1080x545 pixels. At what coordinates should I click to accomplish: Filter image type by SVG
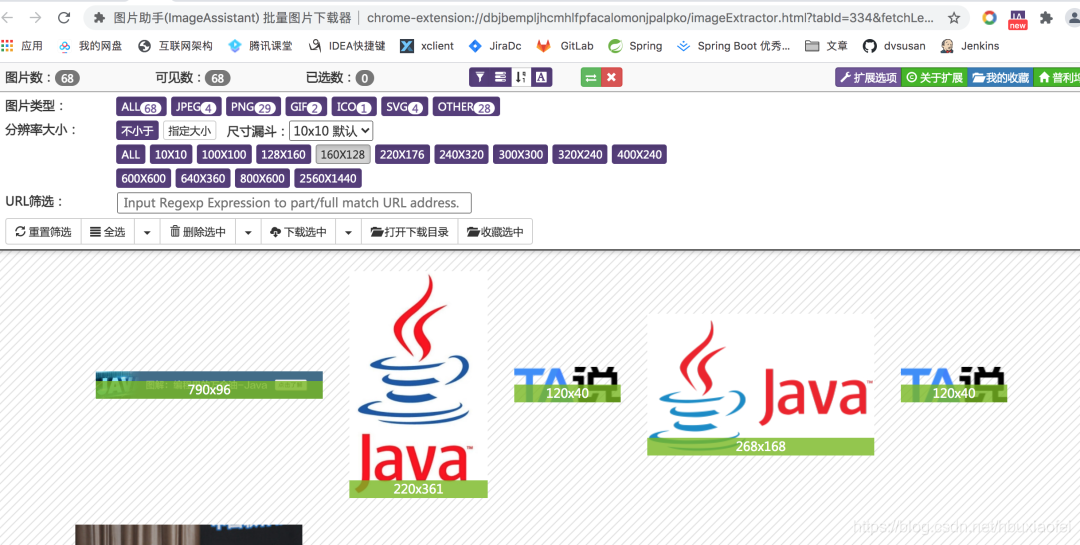click(404, 107)
